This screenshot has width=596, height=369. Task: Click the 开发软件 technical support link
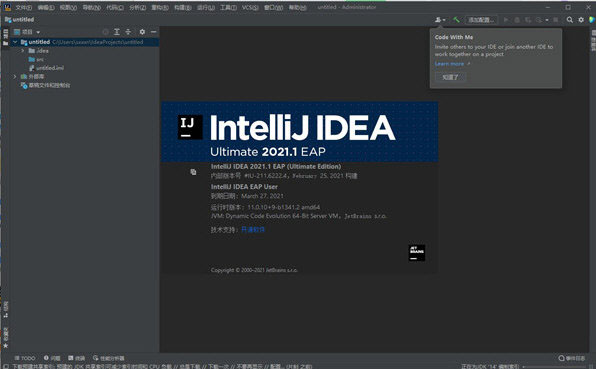point(253,230)
